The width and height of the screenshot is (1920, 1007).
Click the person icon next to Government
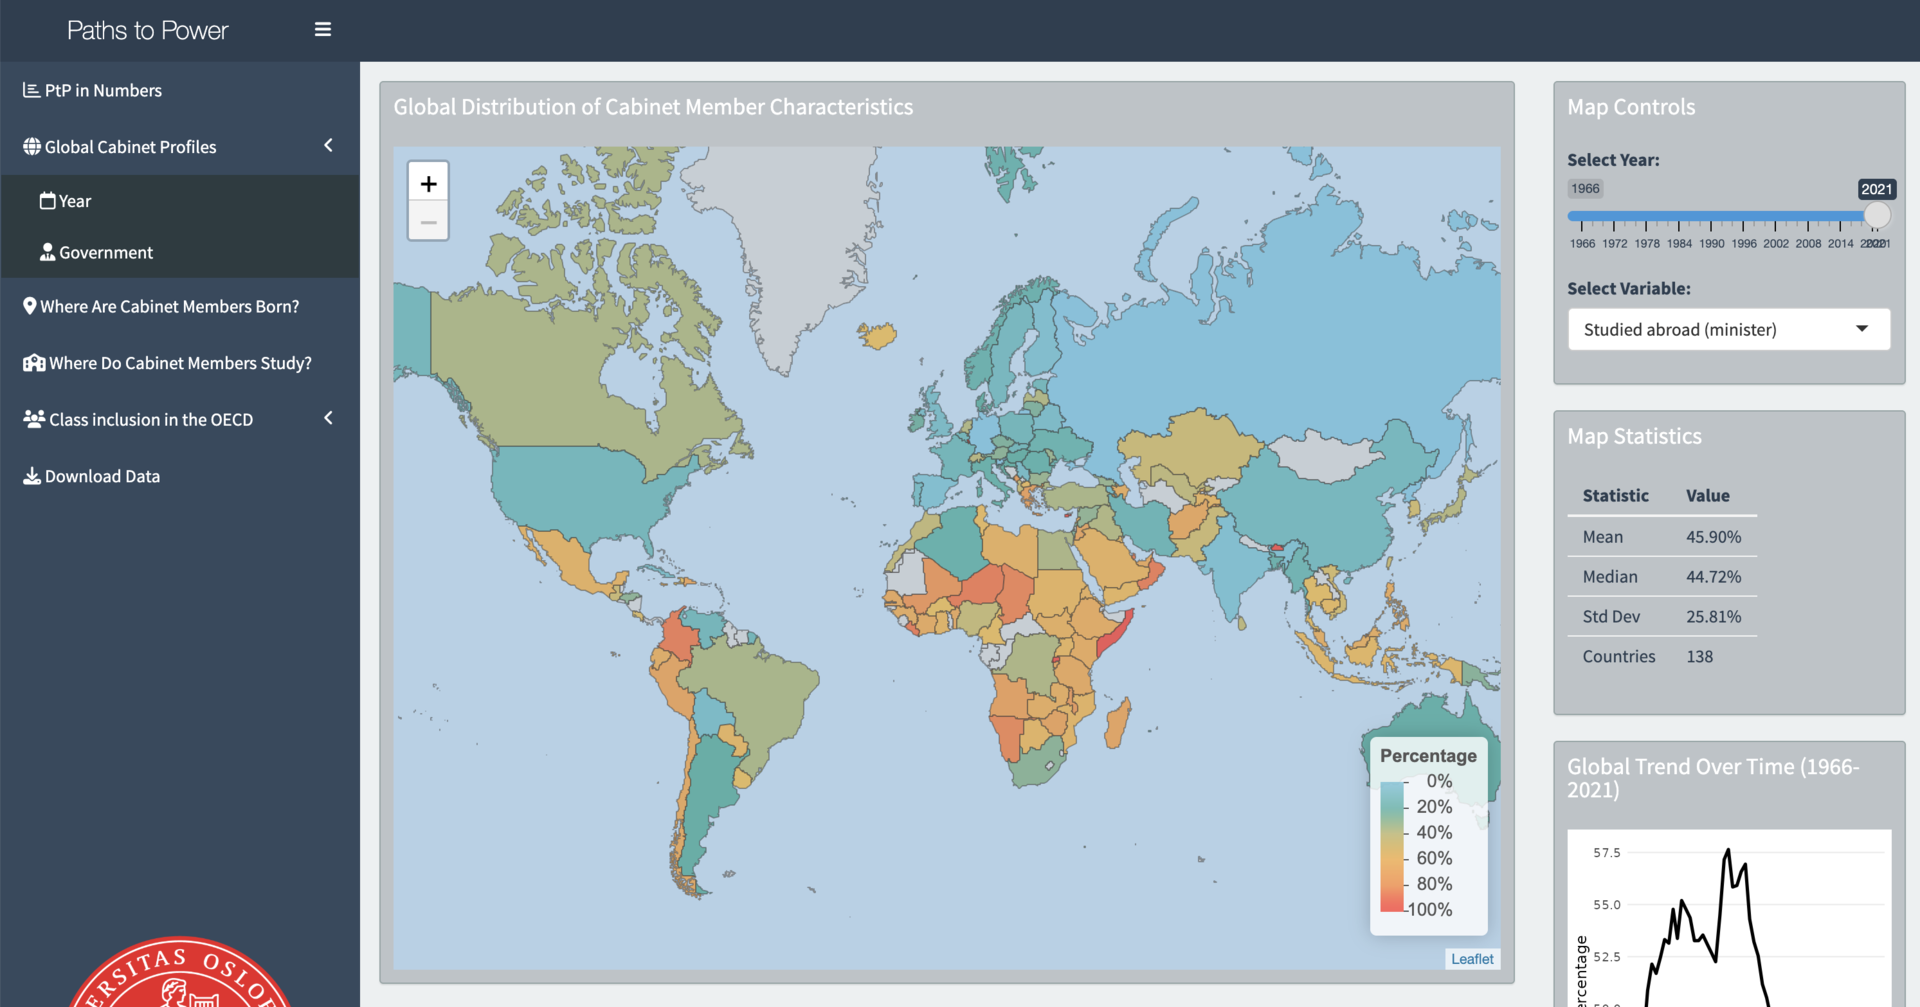pyautogui.click(x=47, y=252)
